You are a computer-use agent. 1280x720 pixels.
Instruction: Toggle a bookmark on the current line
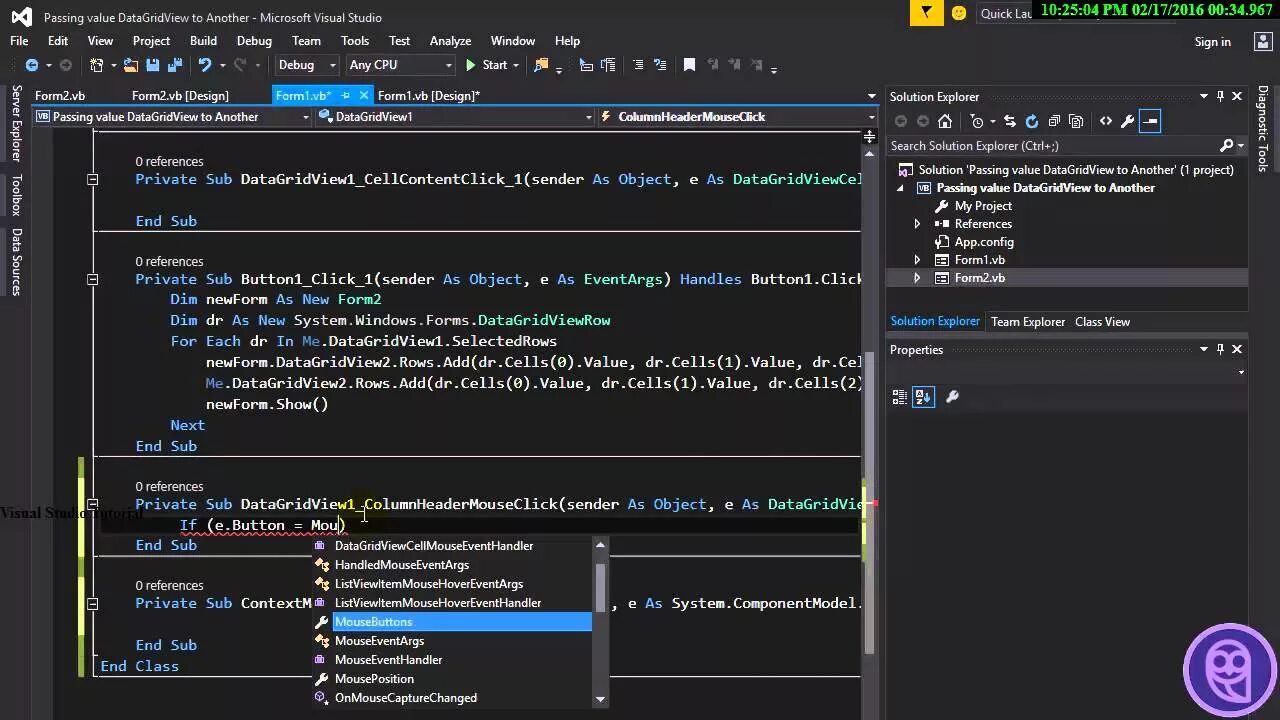click(x=689, y=65)
